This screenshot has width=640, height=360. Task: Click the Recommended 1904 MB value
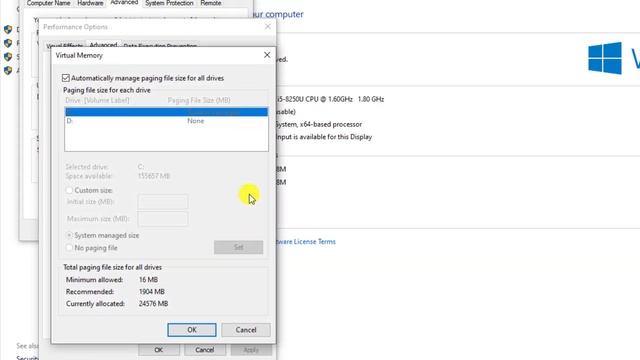152,292
